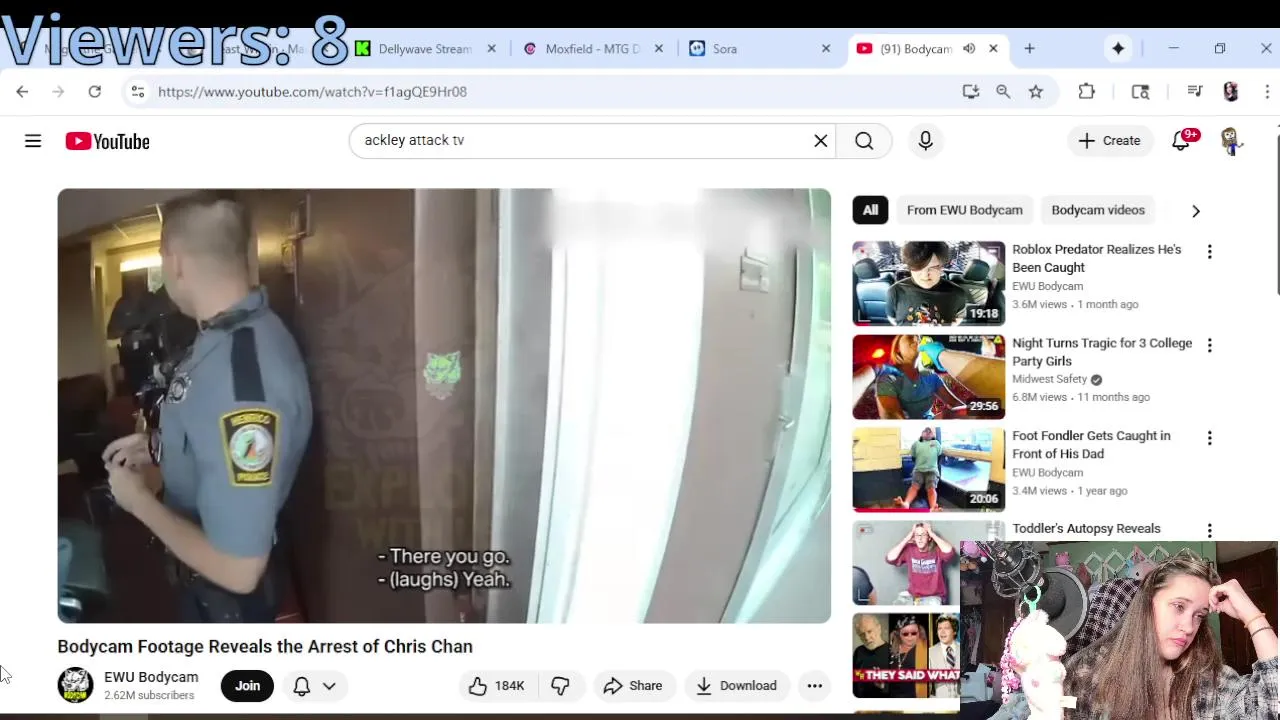The height and width of the screenshot is (720, 1280).
Task: Open site information icon in address bar
Action: (x=137, y=91)
